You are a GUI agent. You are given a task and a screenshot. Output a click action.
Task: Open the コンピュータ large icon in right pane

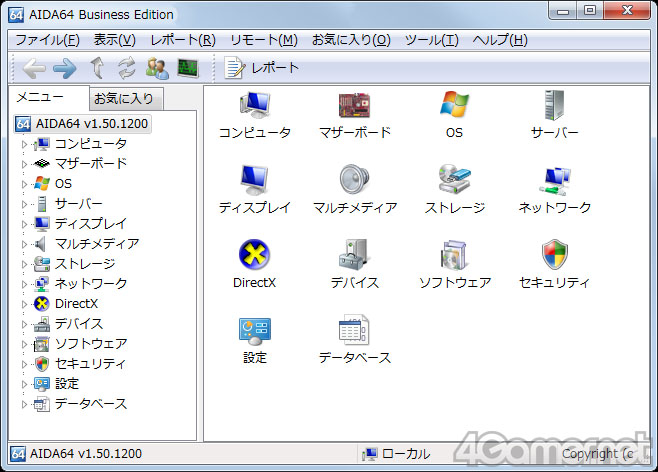point(255,105)
